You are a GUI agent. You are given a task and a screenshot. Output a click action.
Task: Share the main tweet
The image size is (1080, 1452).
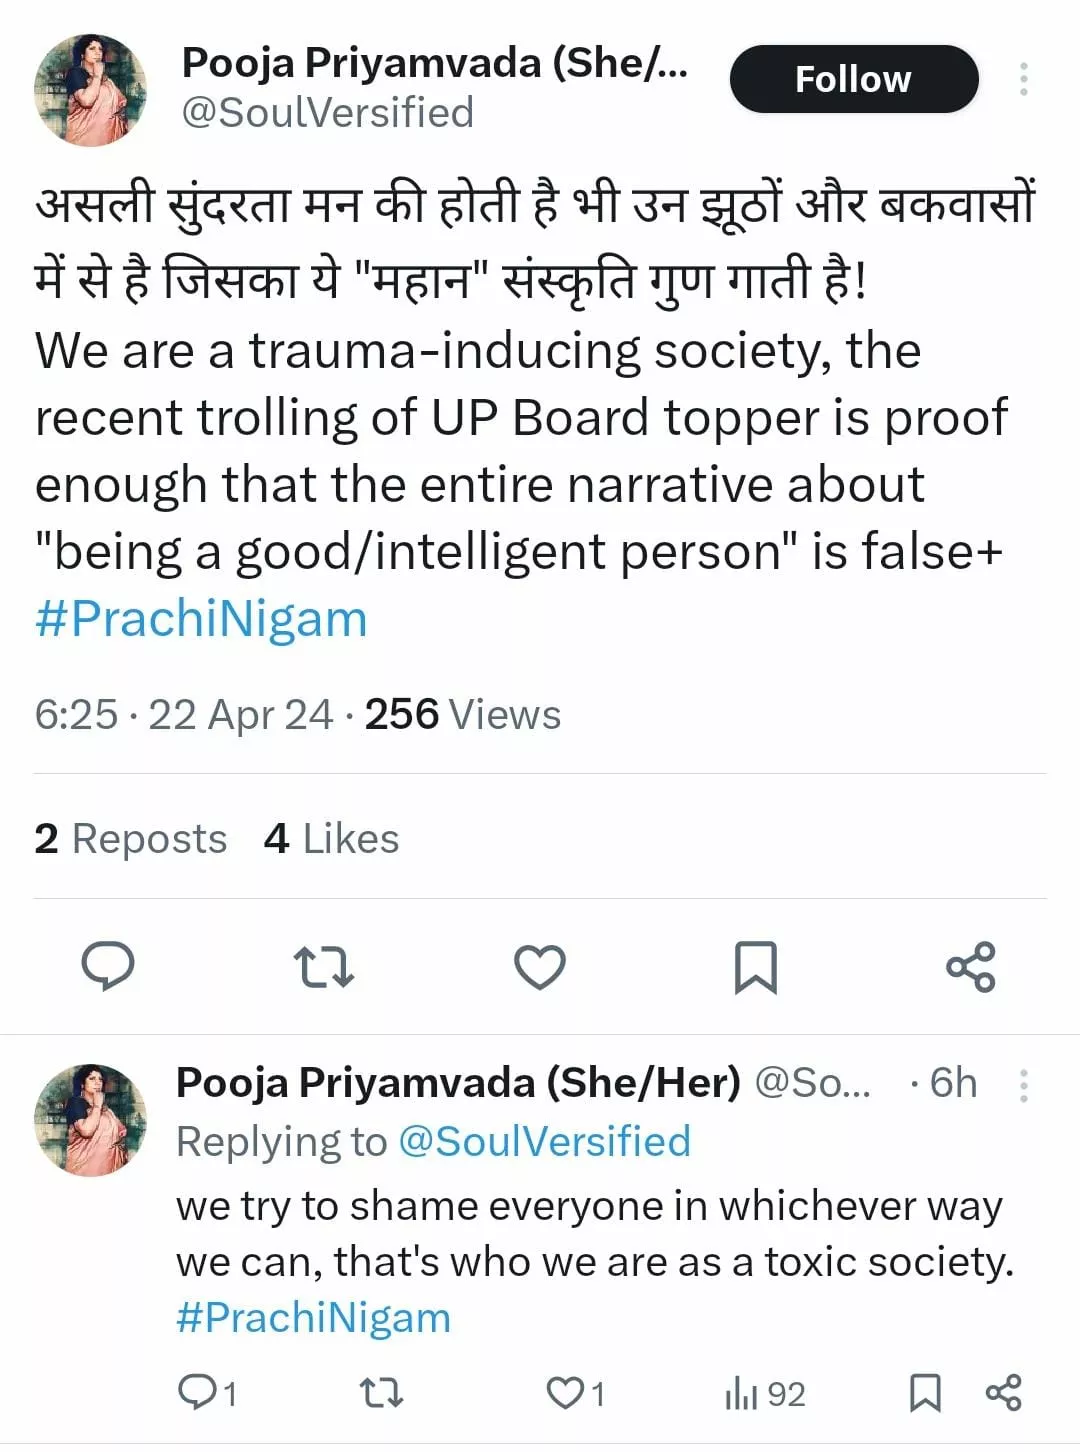(970, 966)
